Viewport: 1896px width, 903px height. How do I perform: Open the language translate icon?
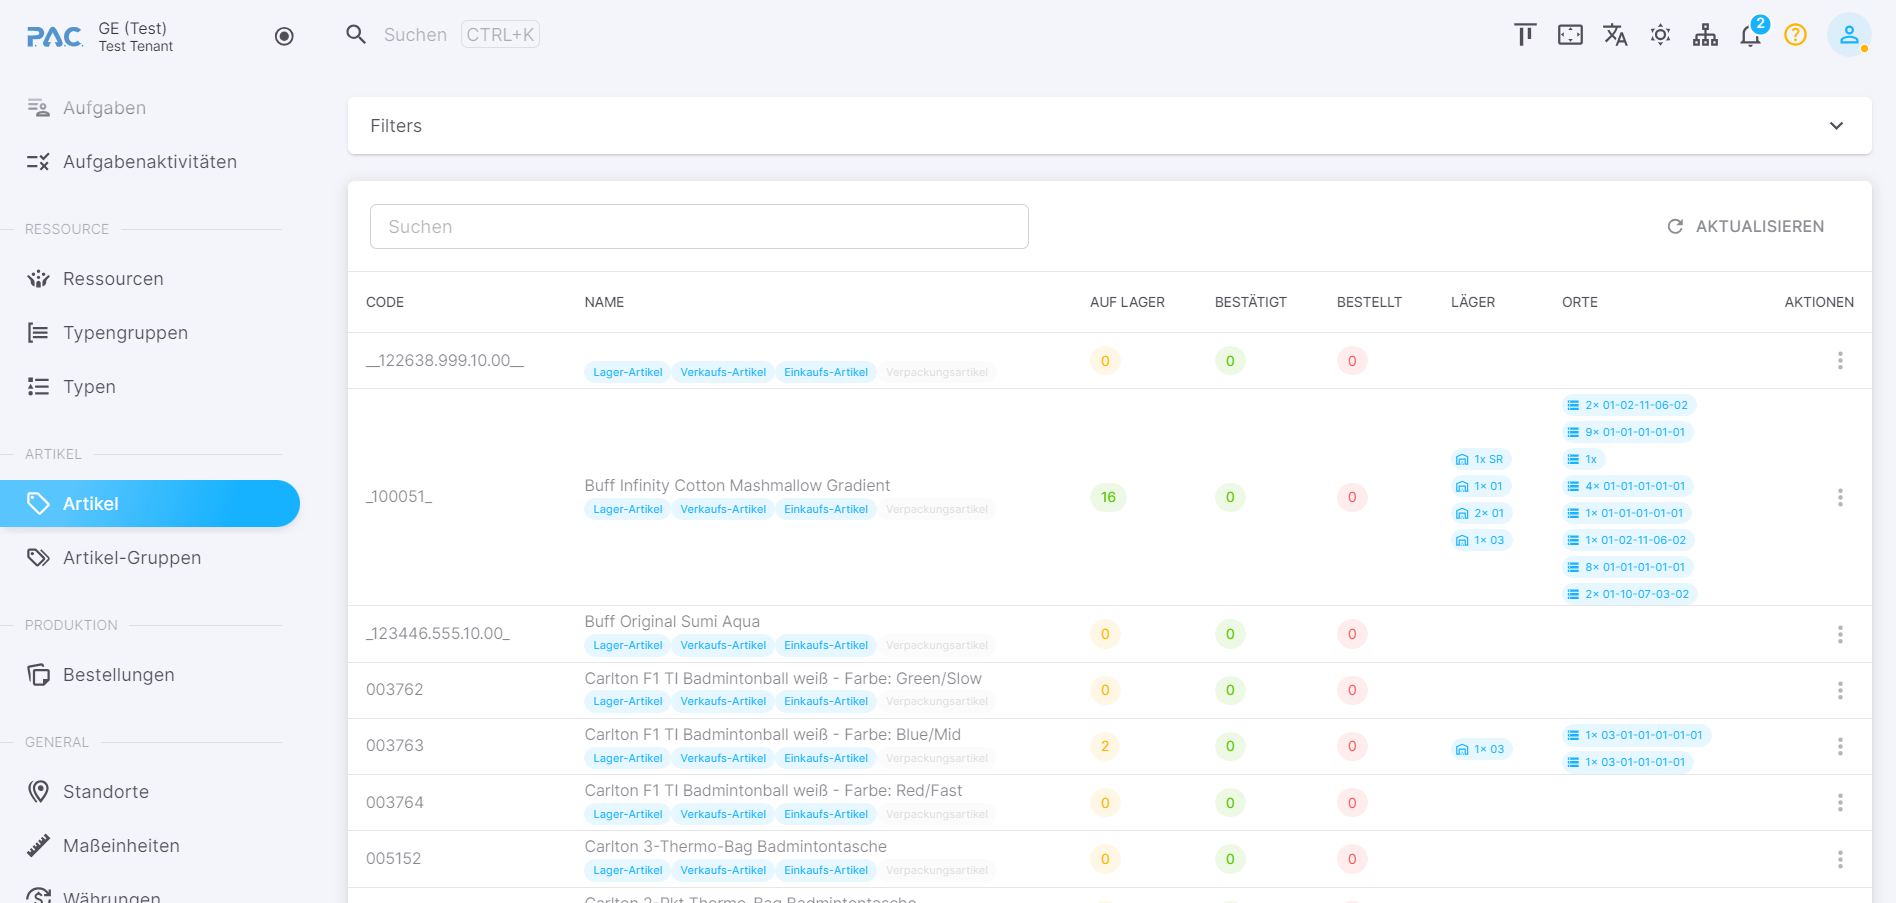[x=1615, y=35]
